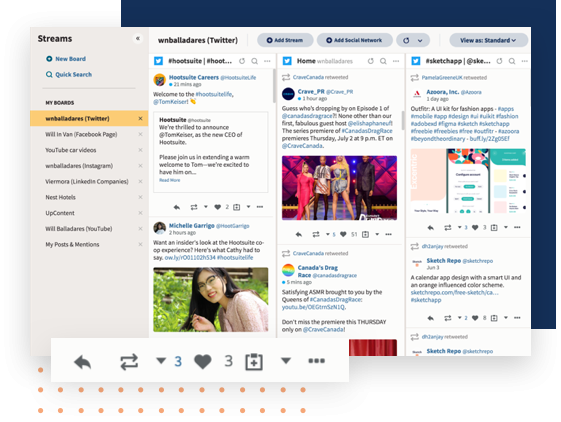Click the Add Stream button
The height and width of the screenshot is (422, 561).
click(285, 40)
